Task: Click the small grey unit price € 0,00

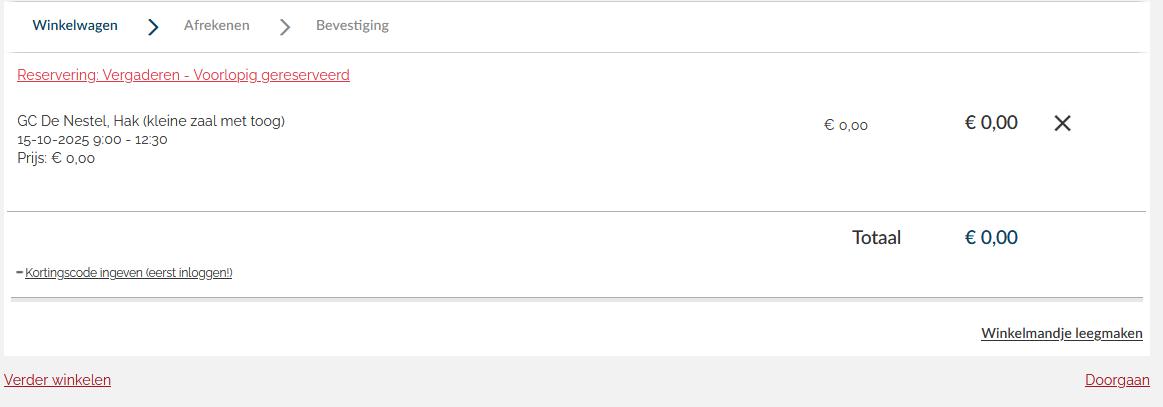Action: (x=845, y=126)
